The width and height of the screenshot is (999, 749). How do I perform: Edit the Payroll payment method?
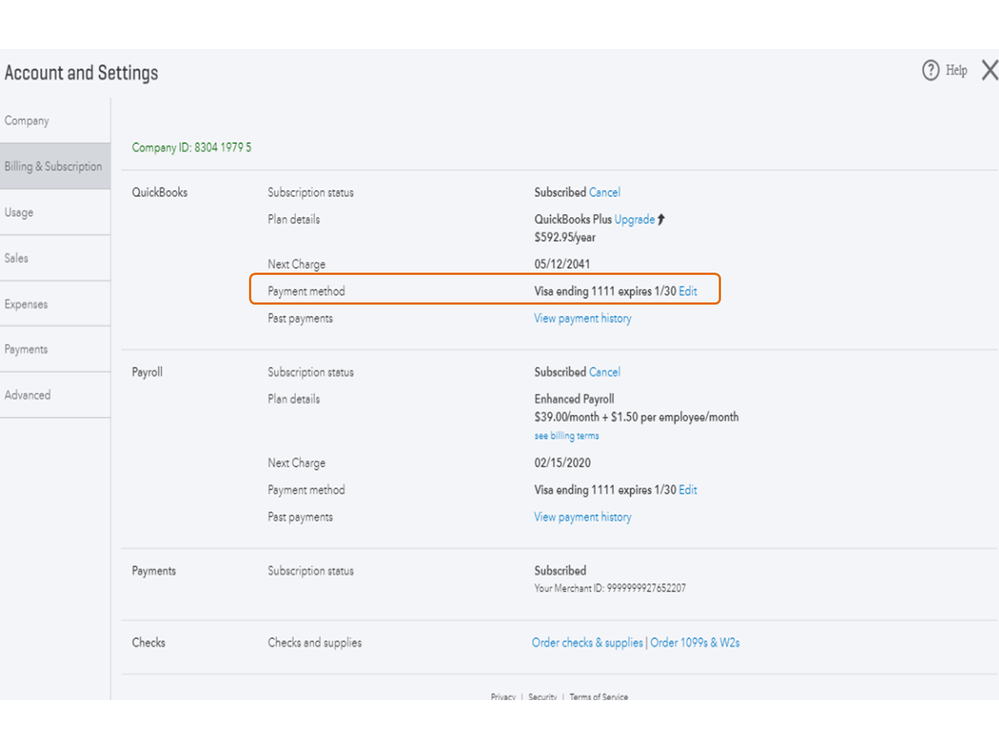688,490
